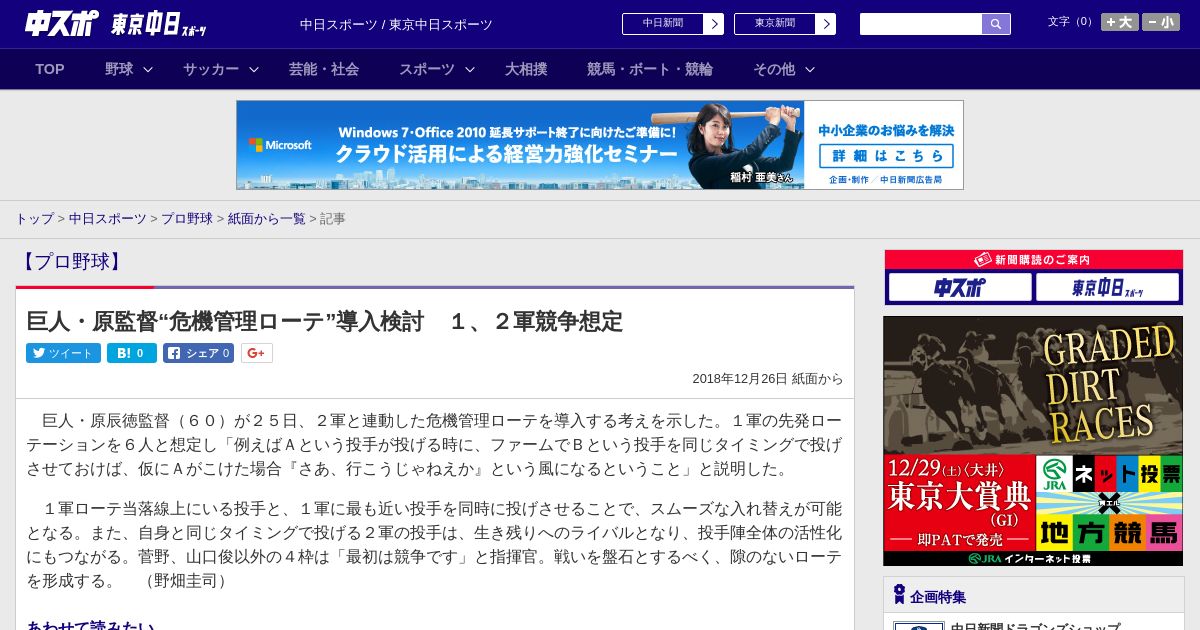The height and width of the screenshot is (630, 1200).
Task: Click あわせて読みたい heading
Action: click(91, 626)
